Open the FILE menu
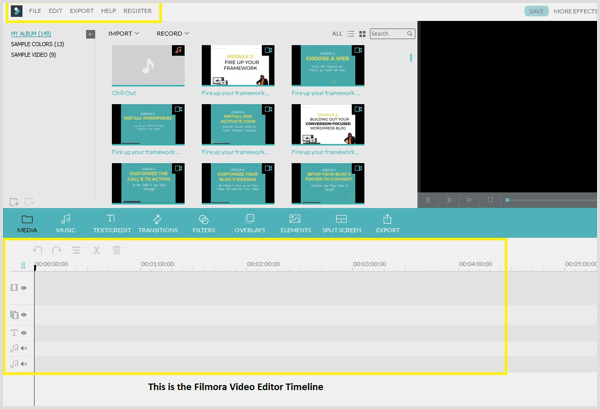 point(35,11)
